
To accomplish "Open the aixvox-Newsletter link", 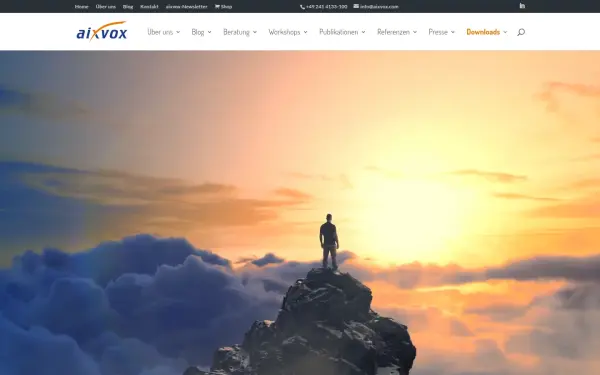I will (187, 7).
